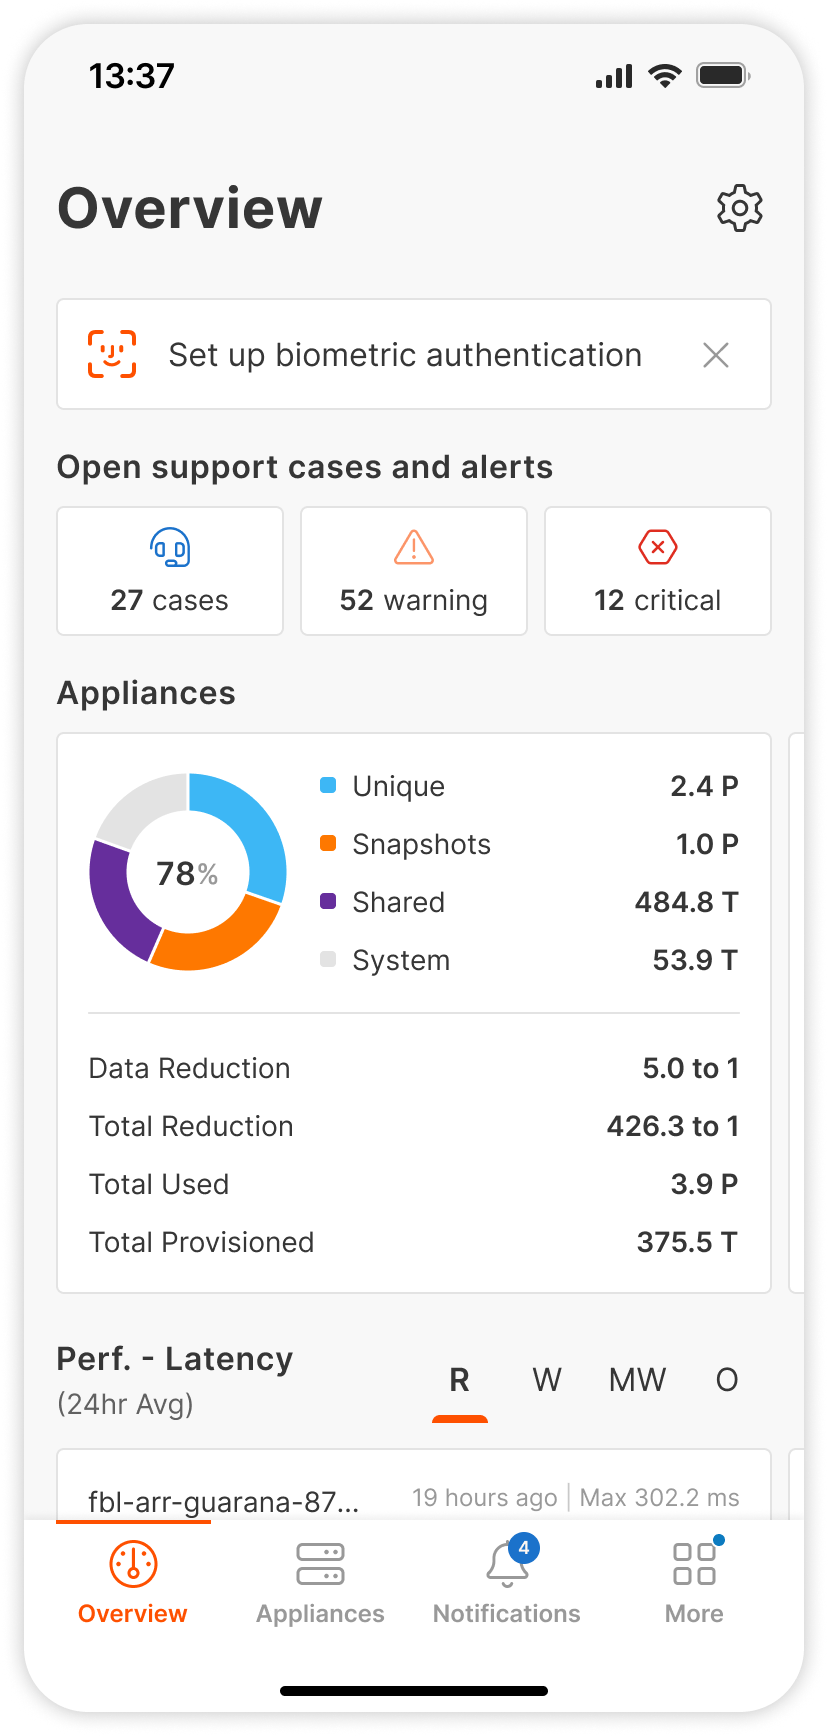
Task: Tap the Total Provisioned row
Action: coord(413,1242)
